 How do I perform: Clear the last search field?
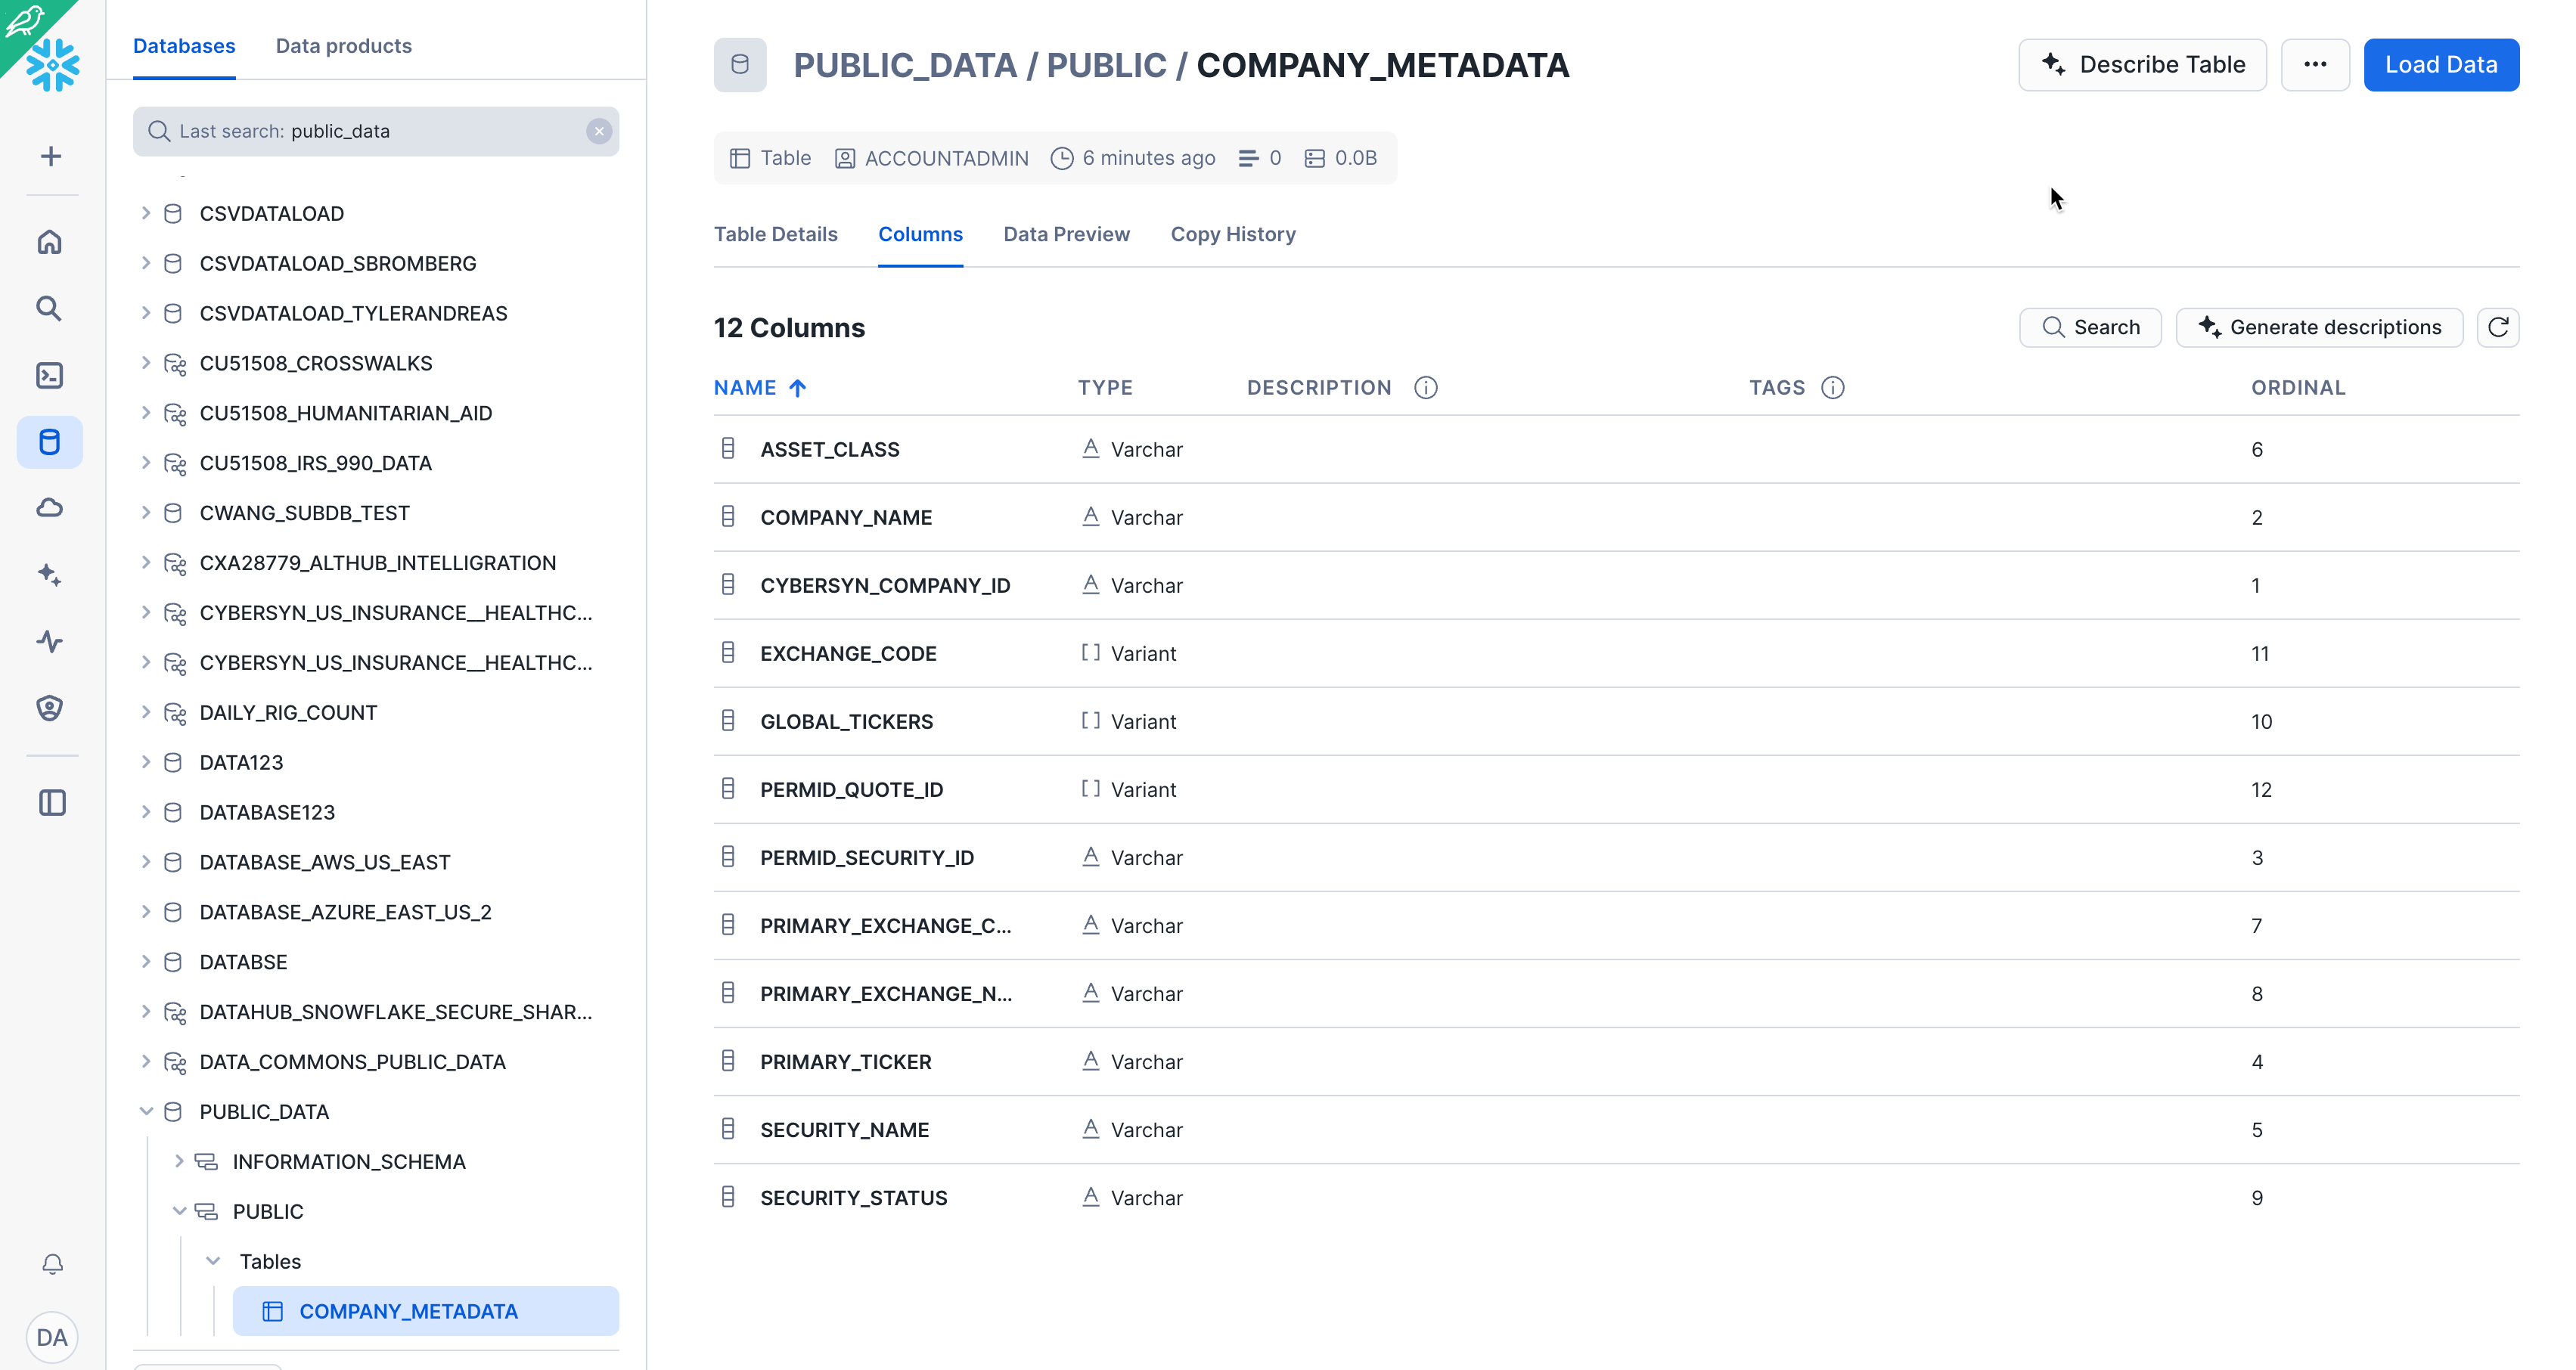coord(598,131)
